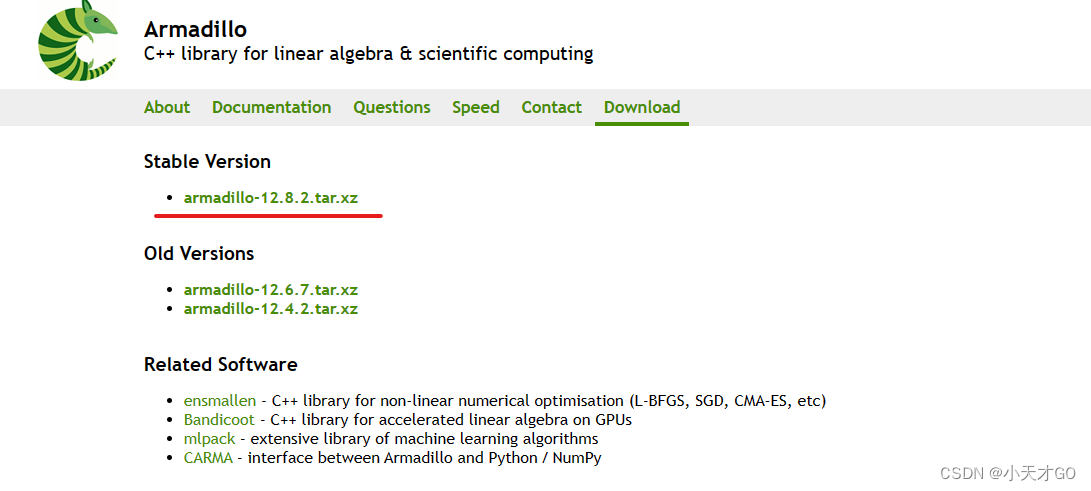Select the Speed tab
1091x491 pixels.
click(x=476, y=107)
